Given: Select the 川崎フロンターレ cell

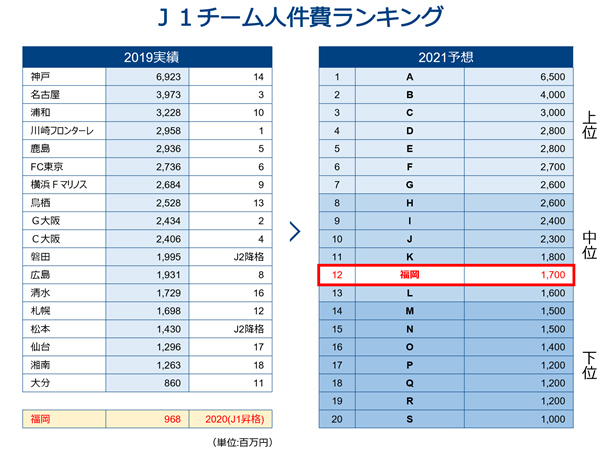Looking at the screenshot, I should 64,131.
